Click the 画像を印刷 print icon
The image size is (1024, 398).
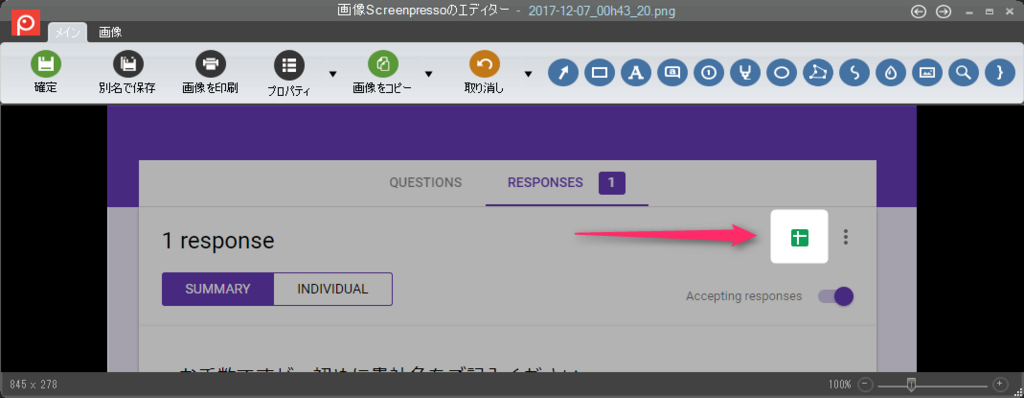click(x=210, y=64)
